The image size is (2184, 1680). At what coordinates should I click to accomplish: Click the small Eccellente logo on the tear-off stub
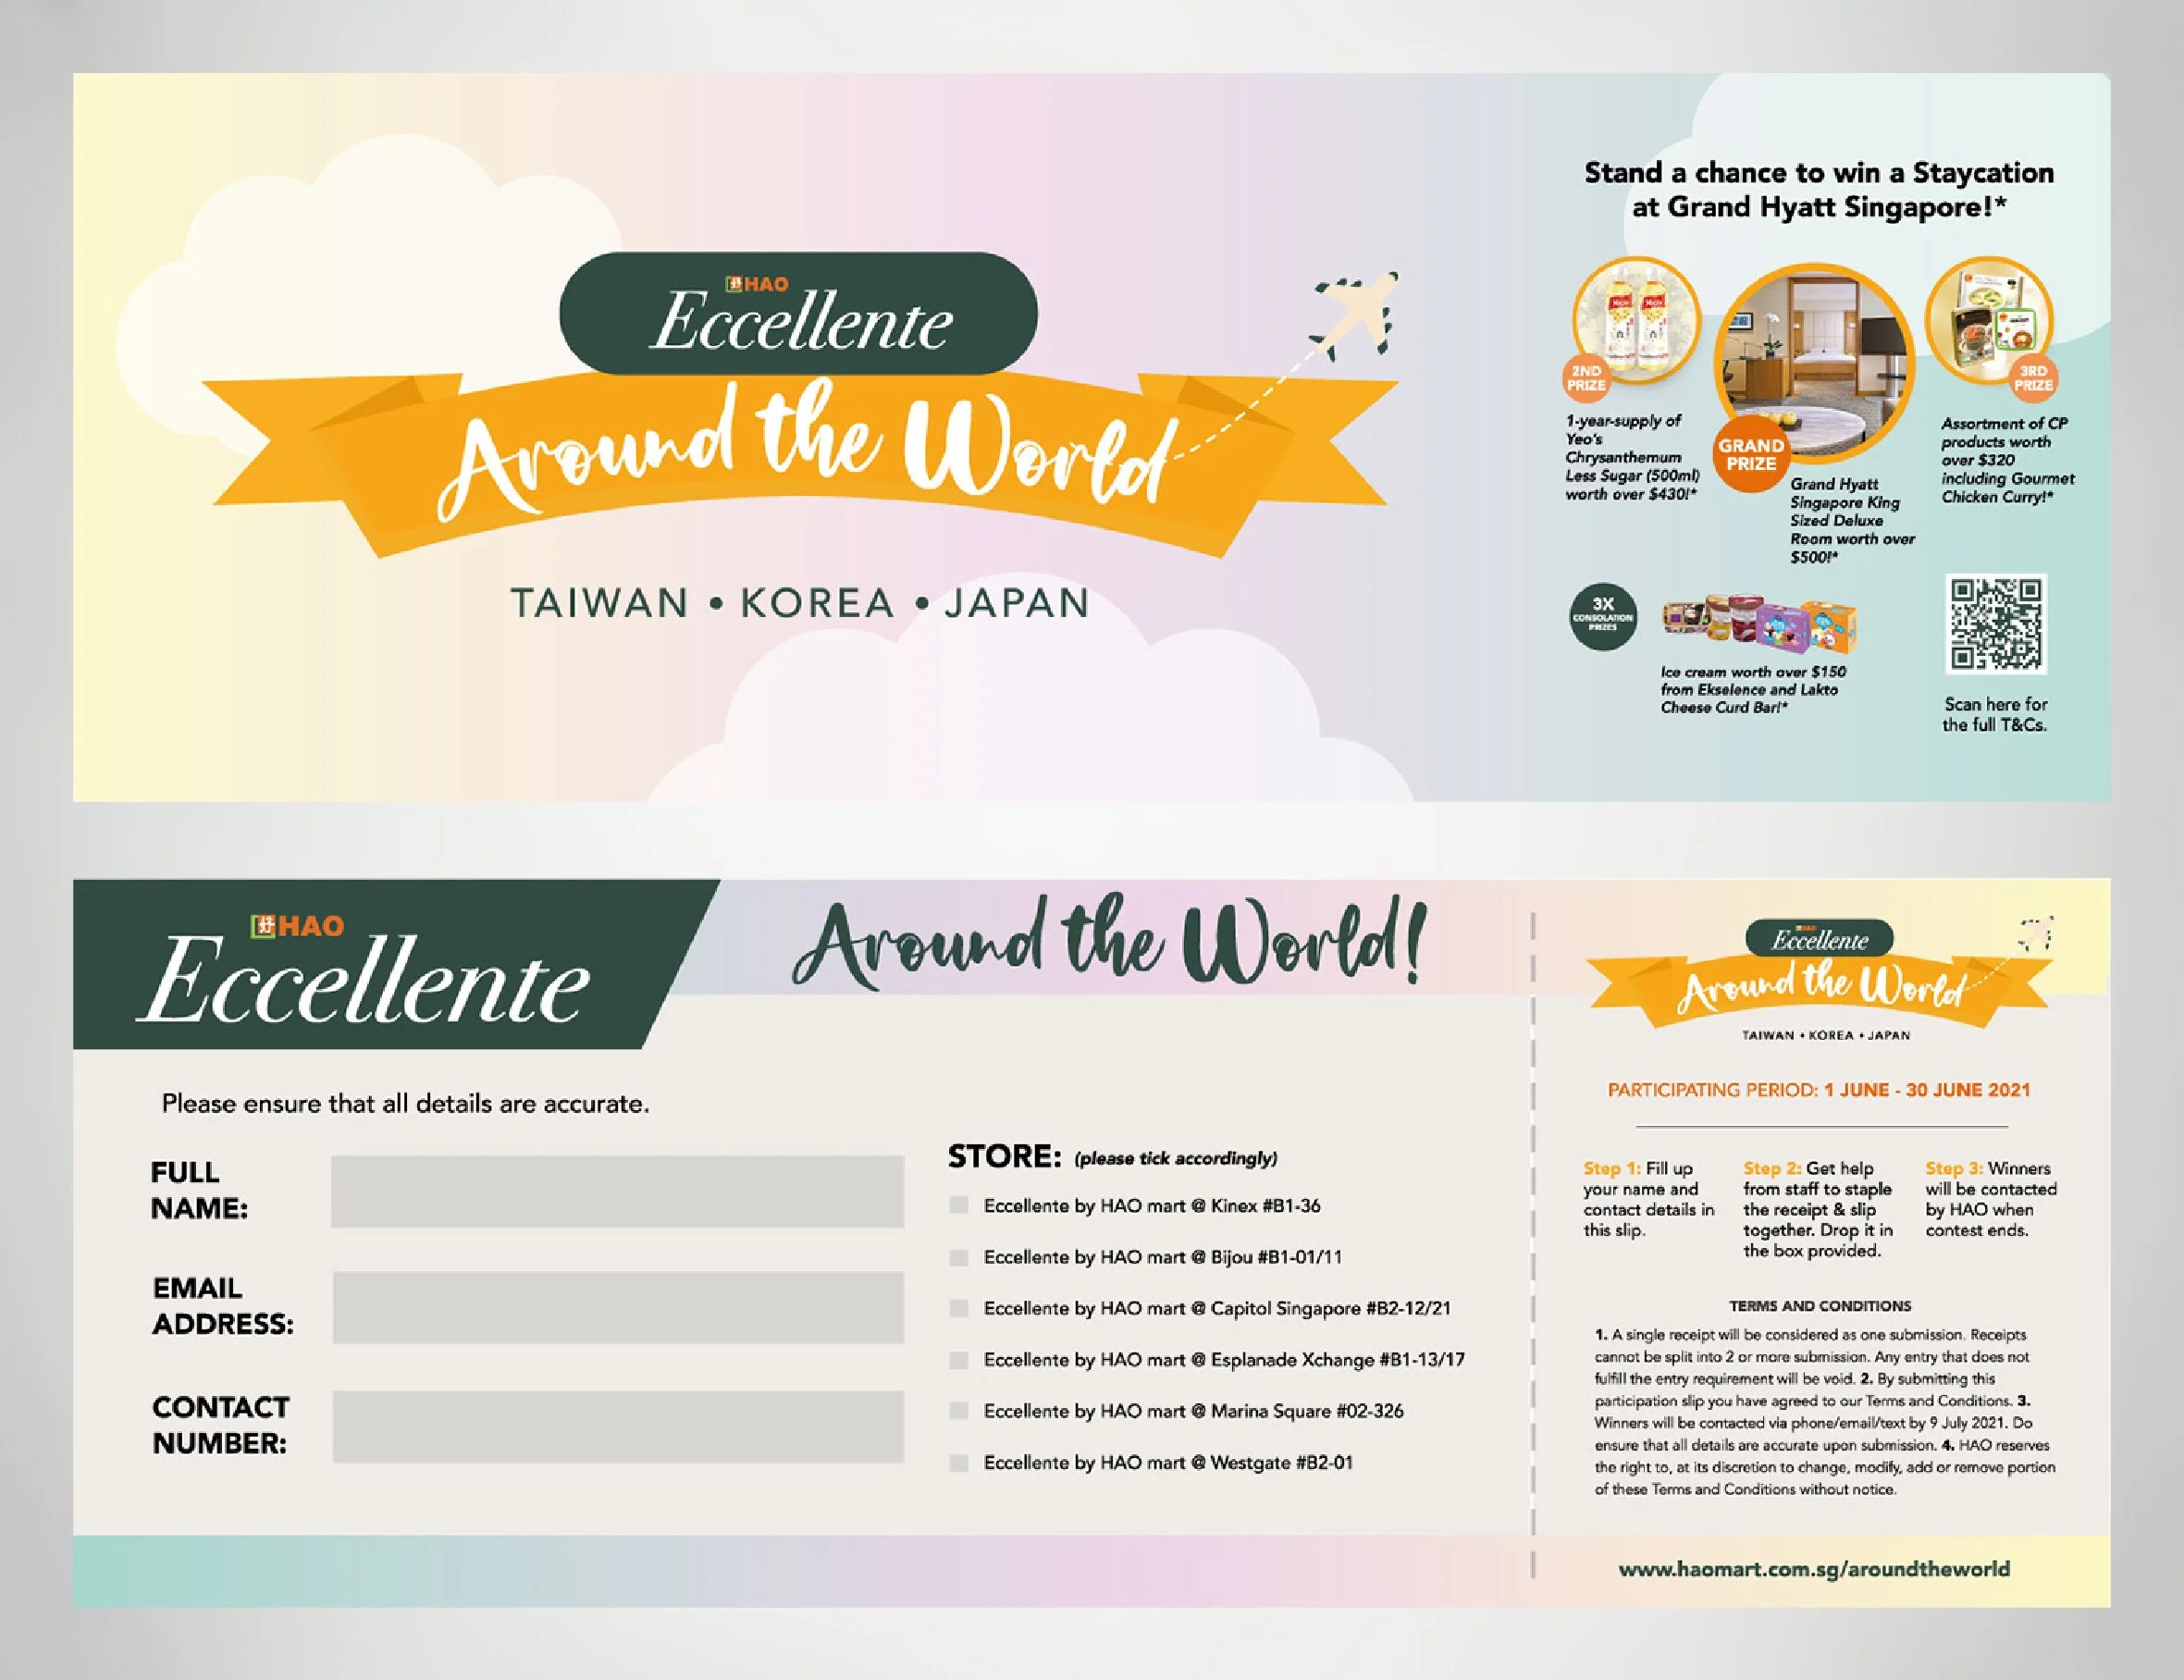[1820, 939]
